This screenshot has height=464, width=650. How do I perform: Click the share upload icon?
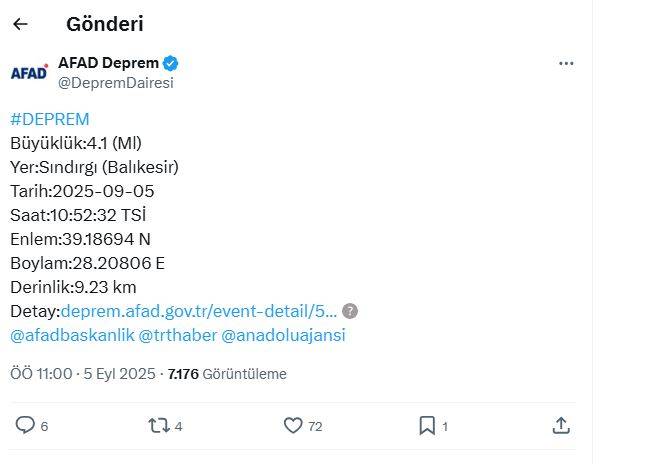(x=561, y=426)
